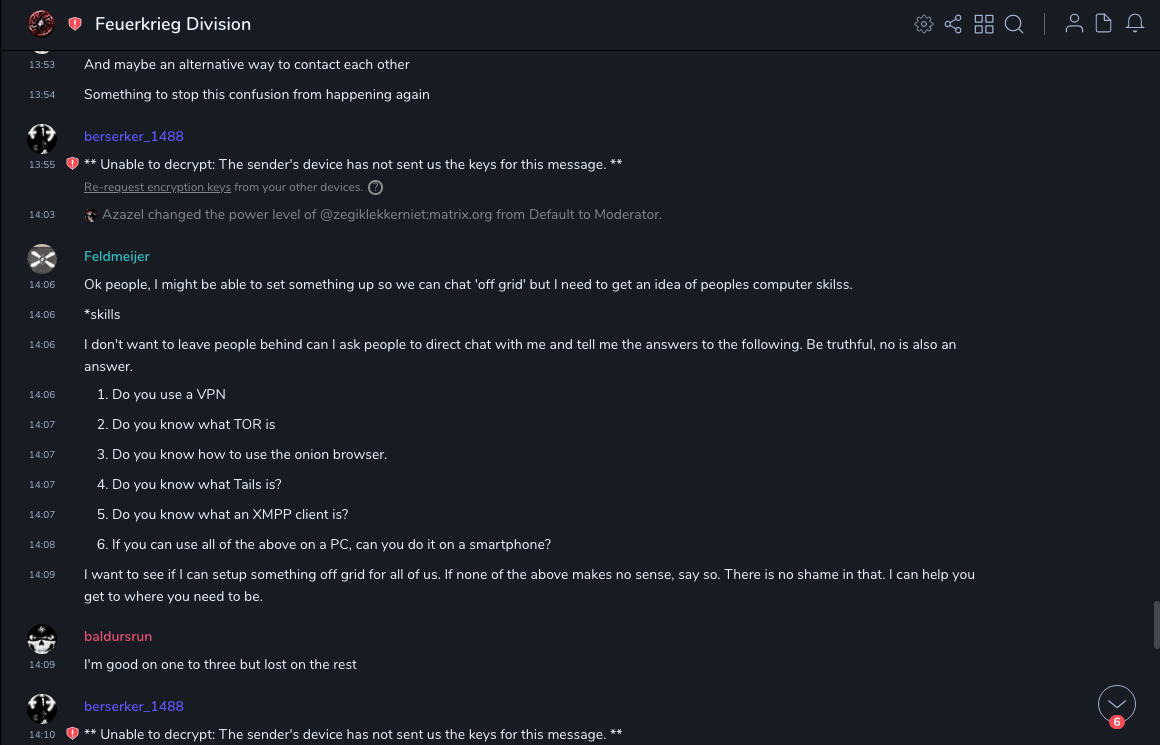1160x745 pixels.
Task: Click the Feuerkrieg Division room title
Action: click(172, 24)
